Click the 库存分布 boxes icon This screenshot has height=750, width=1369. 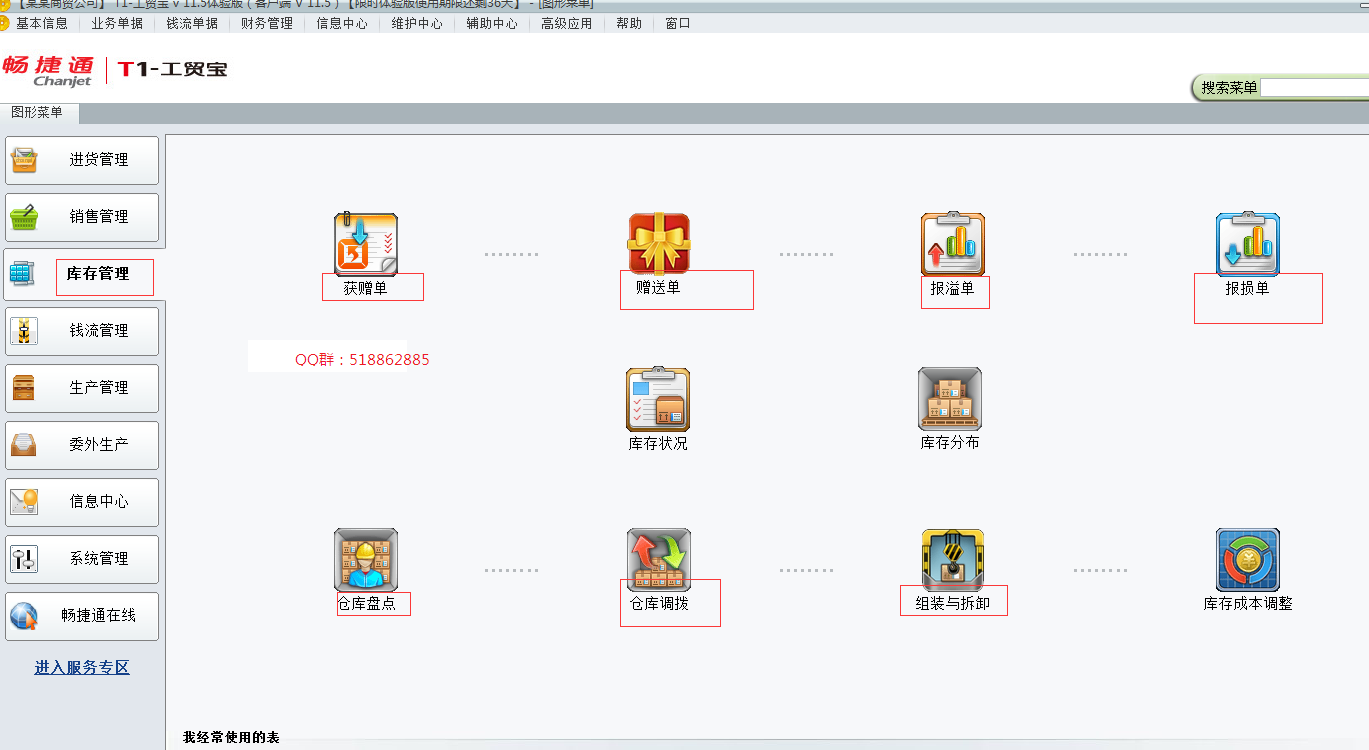coord(950,400)
